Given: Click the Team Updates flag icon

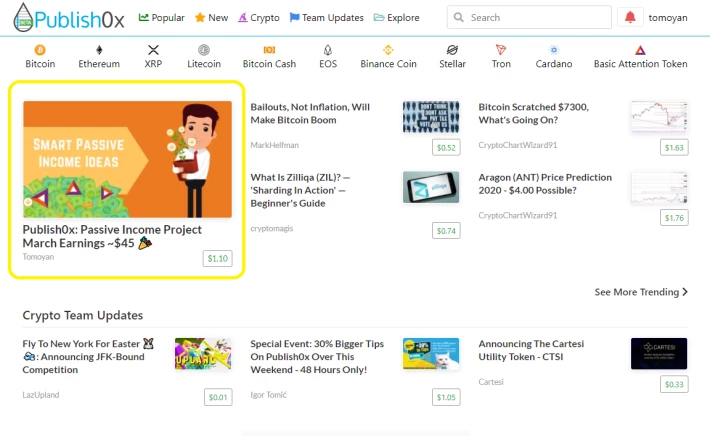Looking at the screenshot, I should tap(294, 17).
